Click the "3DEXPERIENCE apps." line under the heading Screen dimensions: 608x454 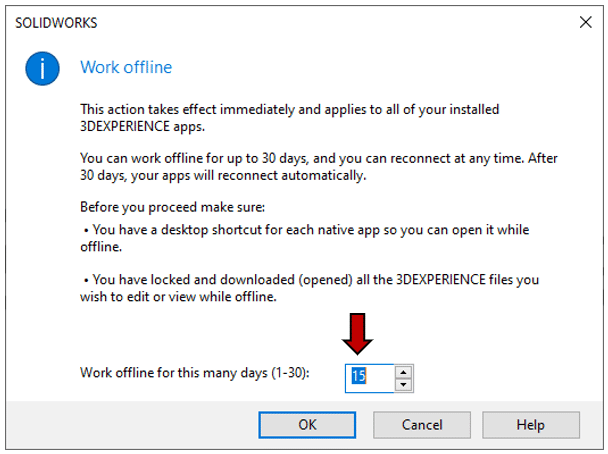(139, 127)
